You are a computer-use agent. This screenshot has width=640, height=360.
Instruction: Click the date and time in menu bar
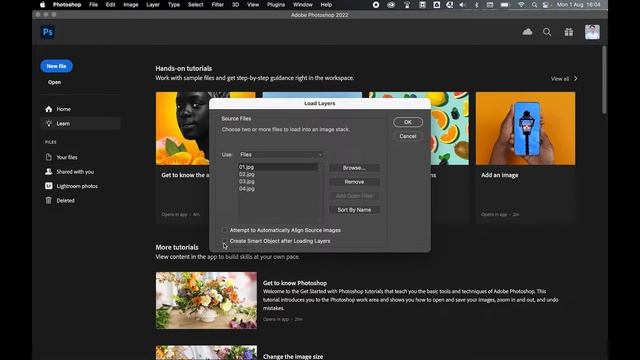[x=578, y=5]
